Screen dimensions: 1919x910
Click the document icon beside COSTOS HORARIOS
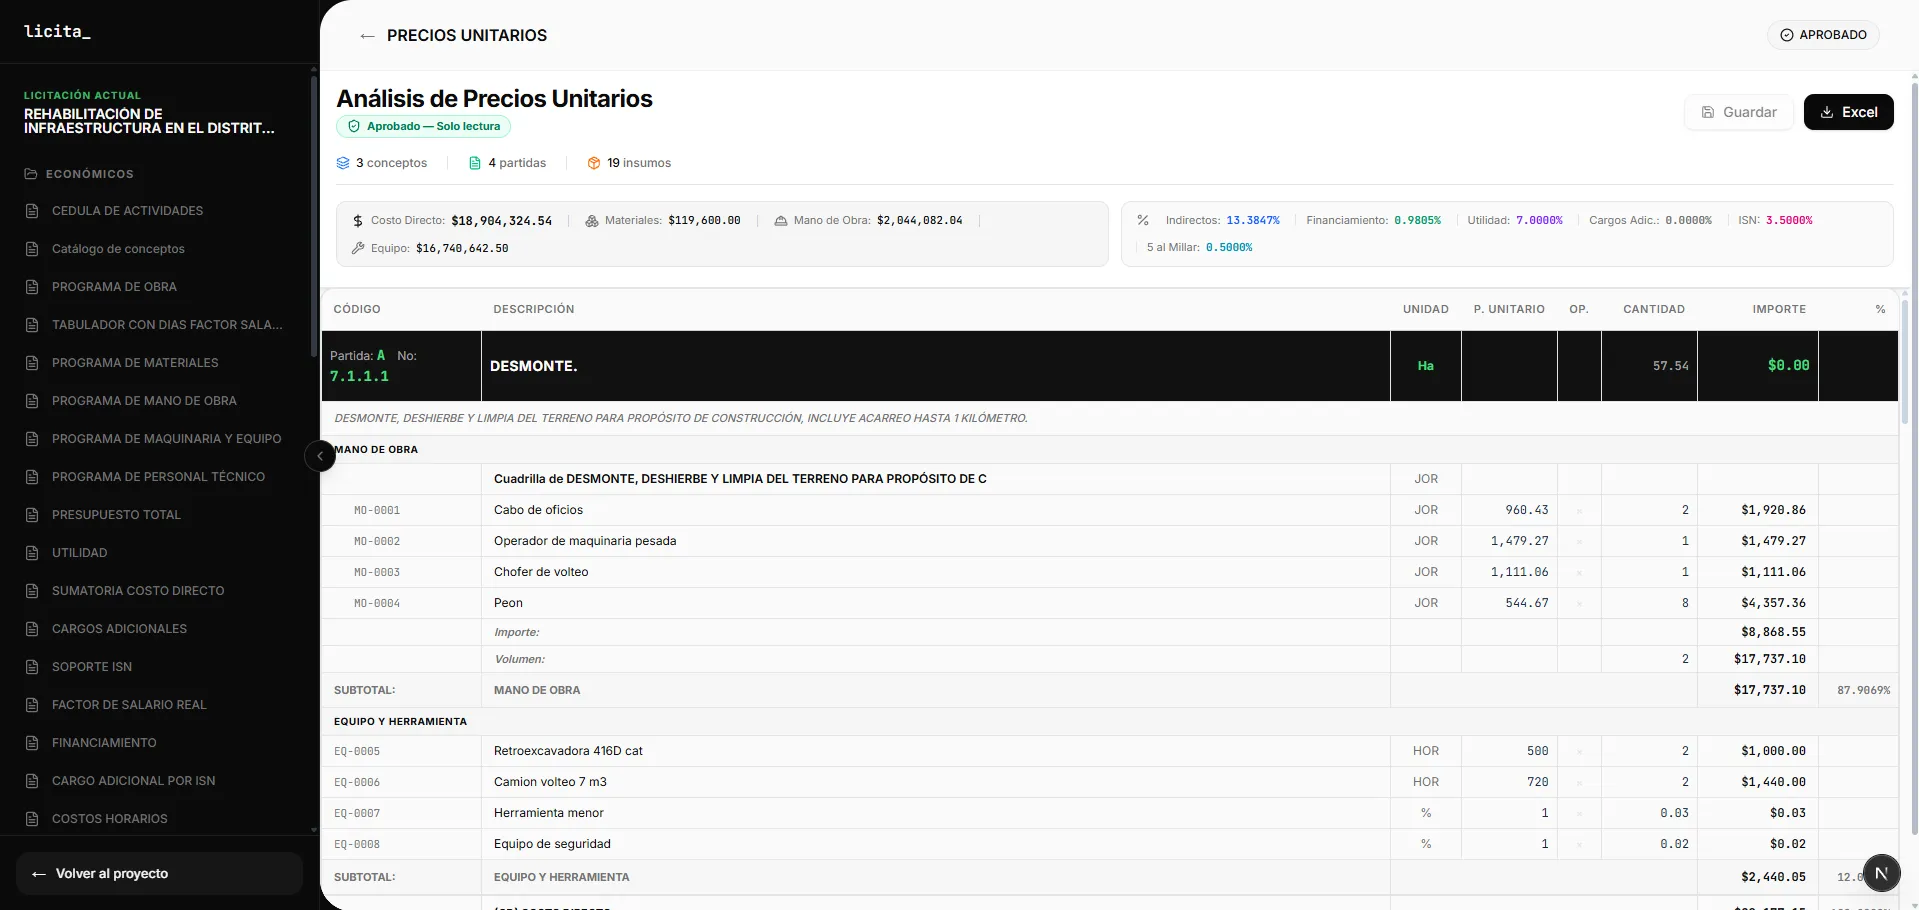(32, 819)
